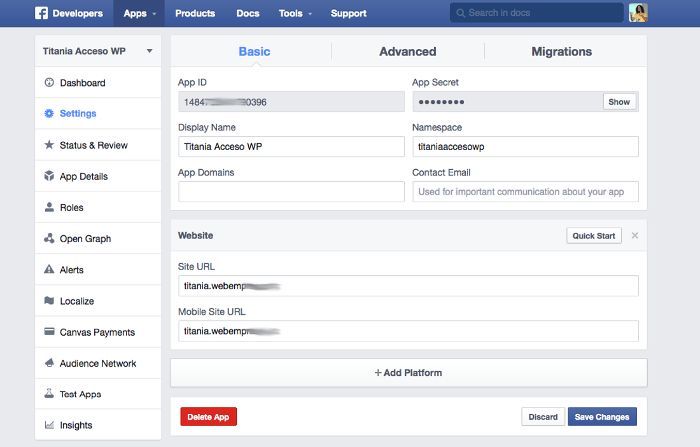Discard the pending changes
Screen dimensions: 700x447
tap(543, 417)
